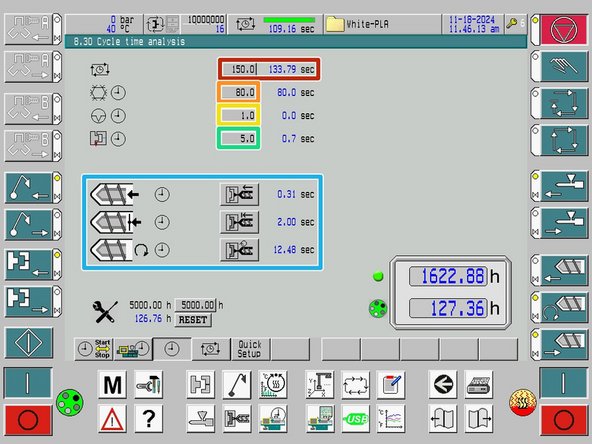The width and height of the screenshot is (592, 444).
Task: Toggle ejector retract button with right arrow
Action: point(29,225)
